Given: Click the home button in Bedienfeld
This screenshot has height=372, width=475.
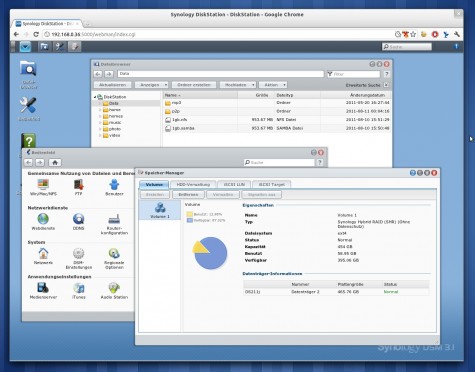Looking at the screenshot, I should [55, 162].
